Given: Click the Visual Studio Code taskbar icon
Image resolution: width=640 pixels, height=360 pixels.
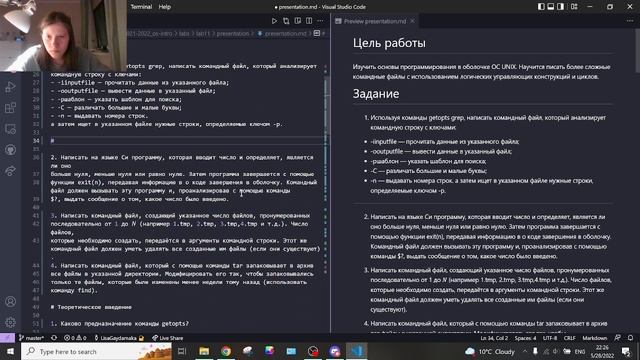Looking at the screenshot, I should (357, 351).
